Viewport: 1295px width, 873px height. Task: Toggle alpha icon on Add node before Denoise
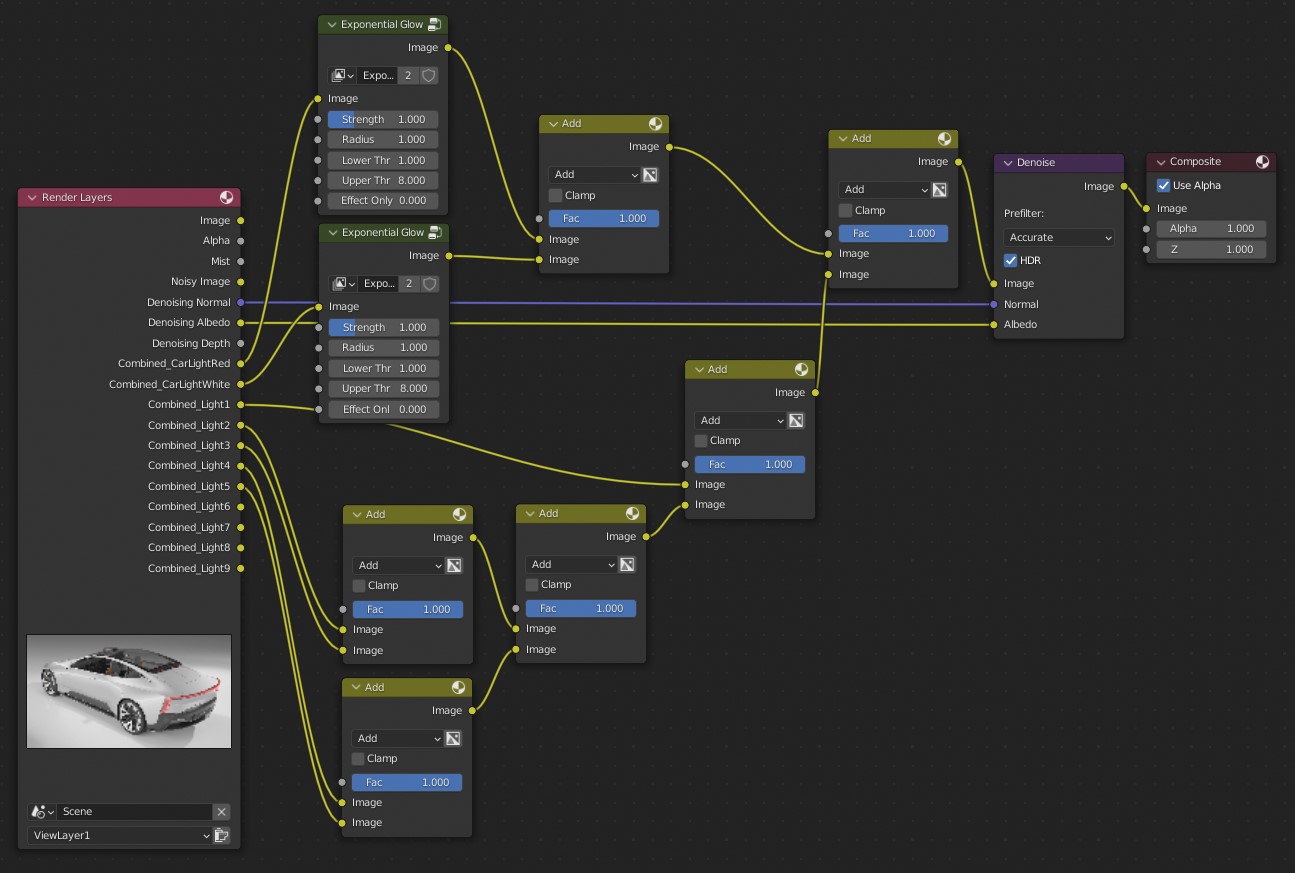939,189
